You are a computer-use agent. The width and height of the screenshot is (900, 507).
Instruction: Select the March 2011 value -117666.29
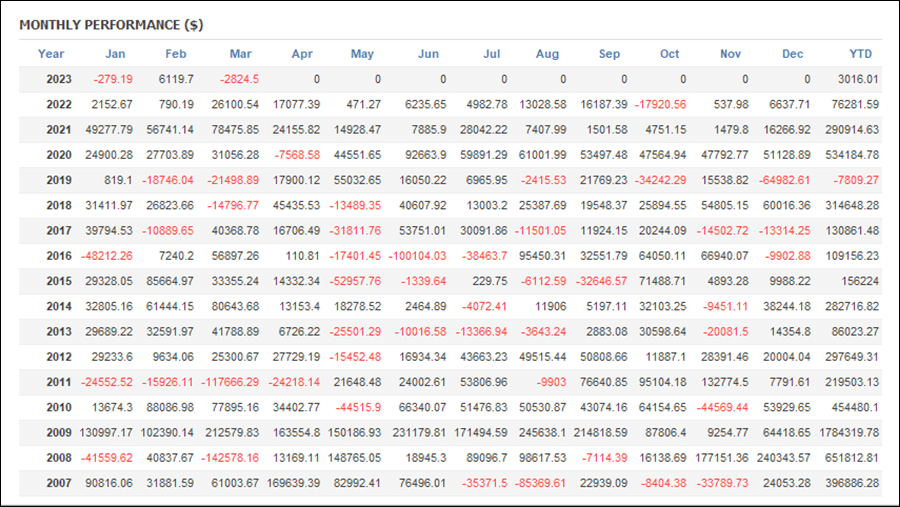(x=230, y=382)
